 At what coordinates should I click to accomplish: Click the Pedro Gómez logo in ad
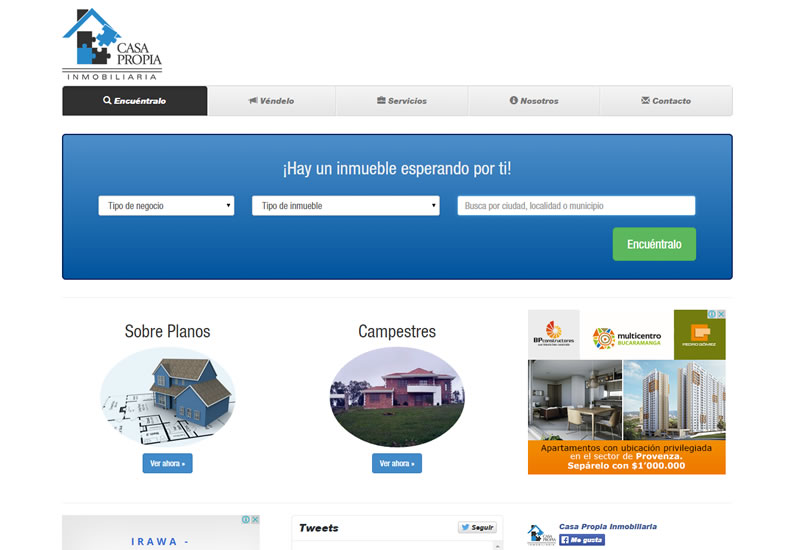click(x=699, y=335)
